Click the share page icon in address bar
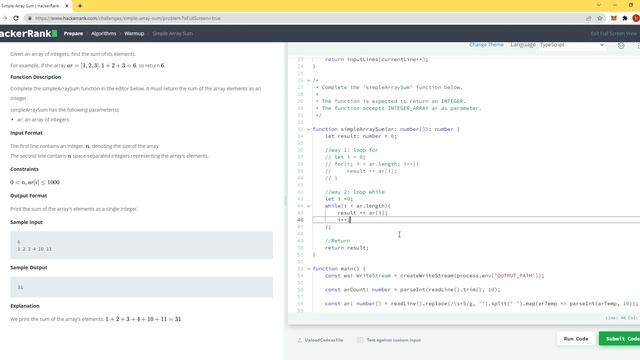640x360 pixels. pos(589,18)
